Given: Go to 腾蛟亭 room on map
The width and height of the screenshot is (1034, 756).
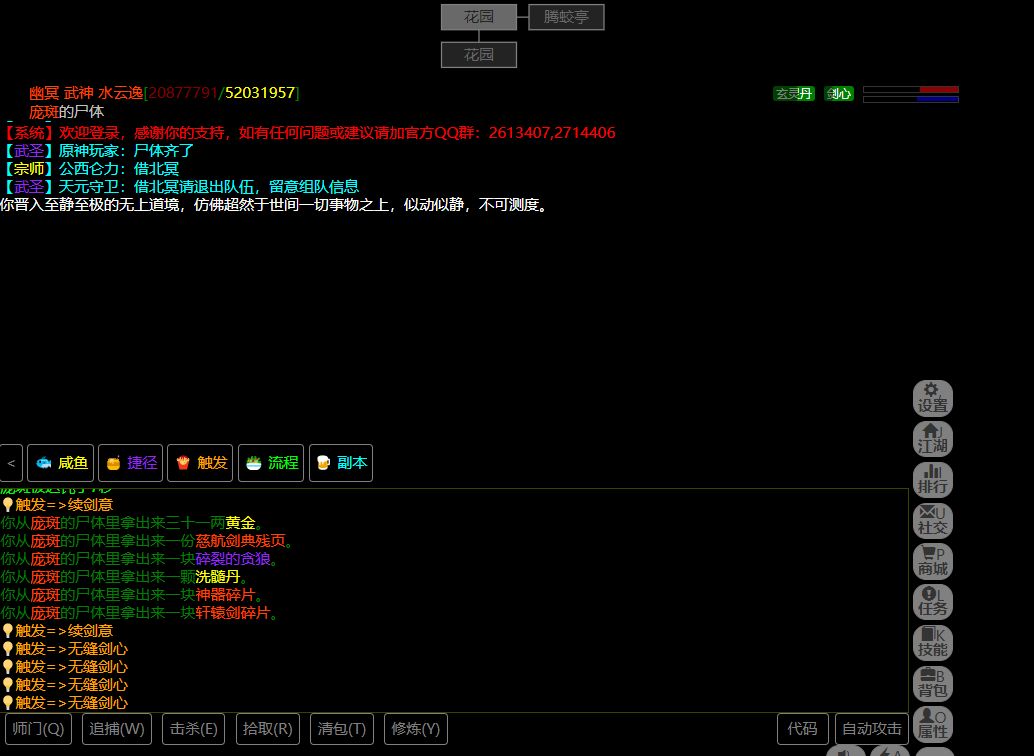Looking at the screenshot, I should pyautogui.click(x=566, y=17).
